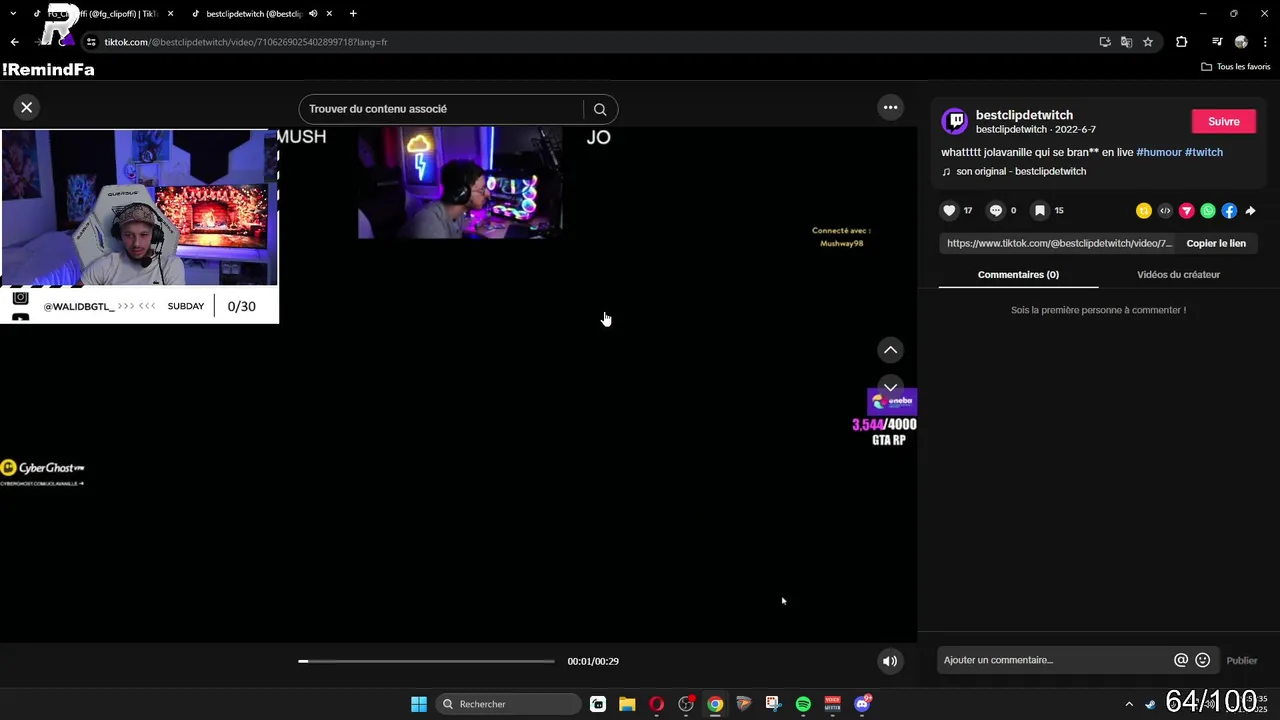Screen dimensions: 1280x720
Task: Mute the bestclipdetwitch tab's audio speaker icon
Action: point(313,14)
